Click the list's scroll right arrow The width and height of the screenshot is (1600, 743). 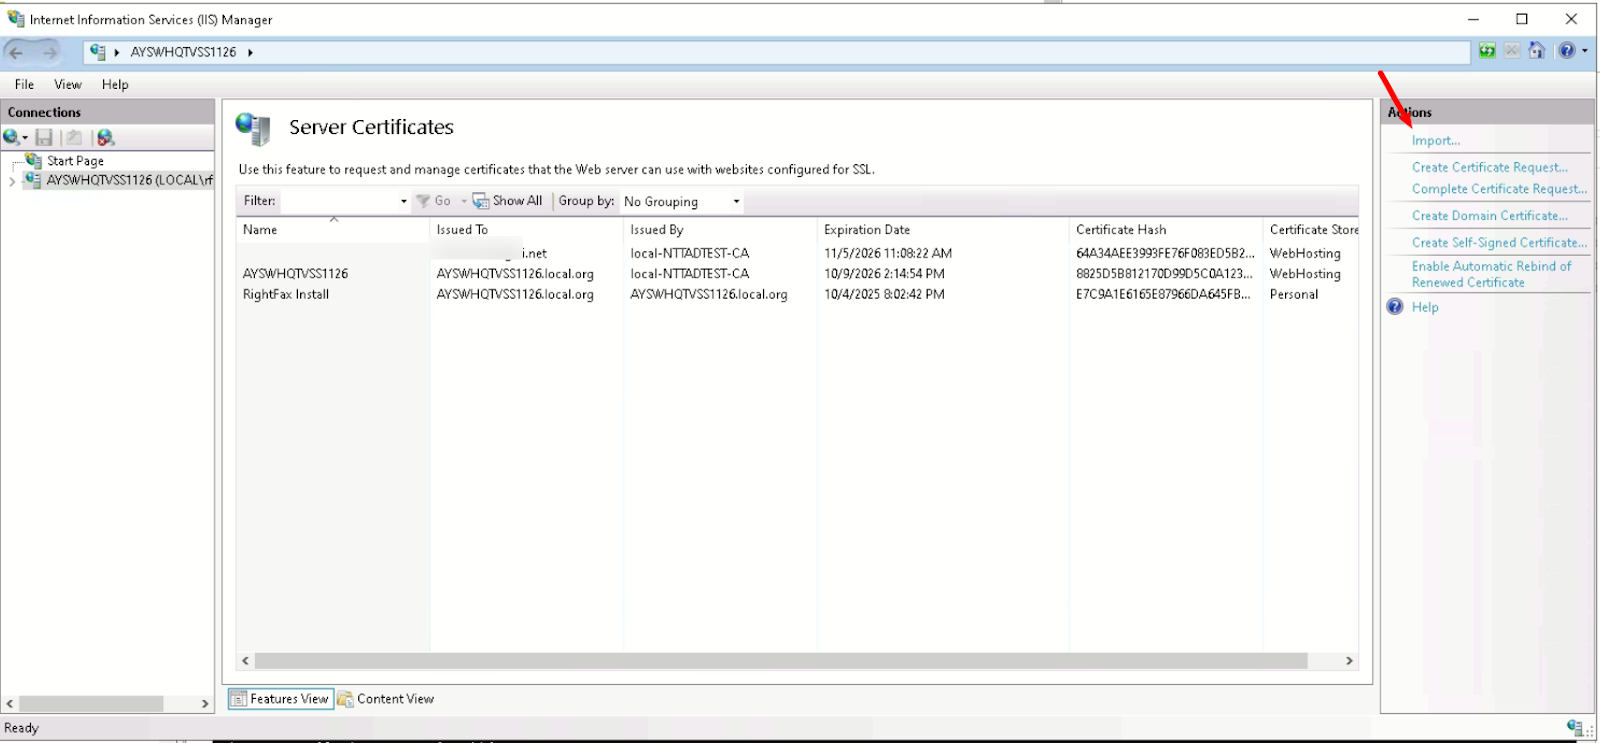tap(1349, 661)
